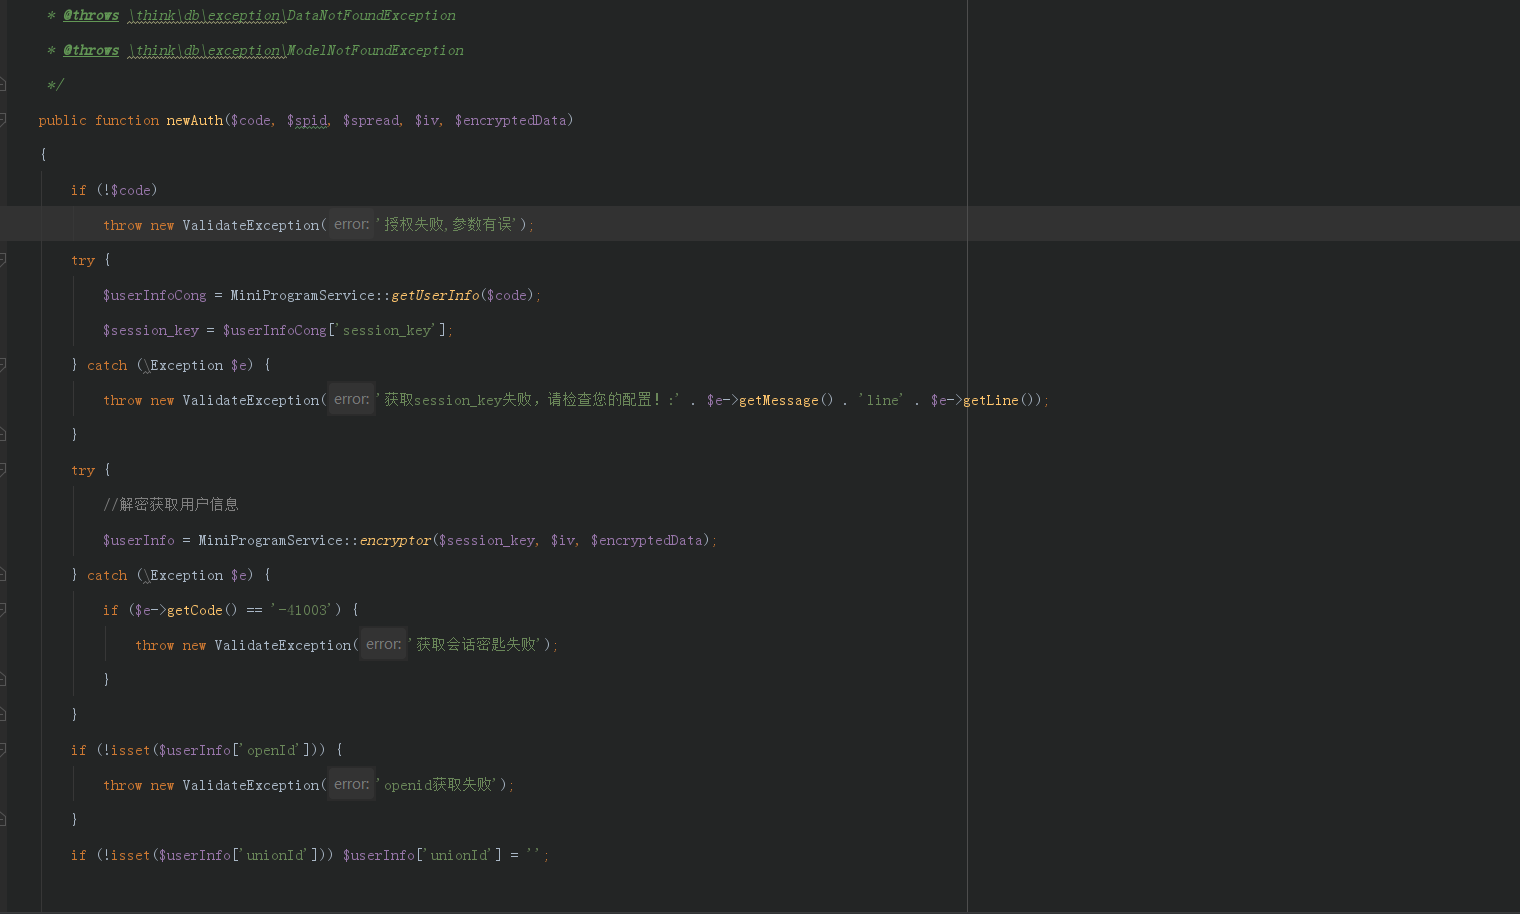Click the 'session_key' array key string

pyautogui.click(x=386, y=330)
